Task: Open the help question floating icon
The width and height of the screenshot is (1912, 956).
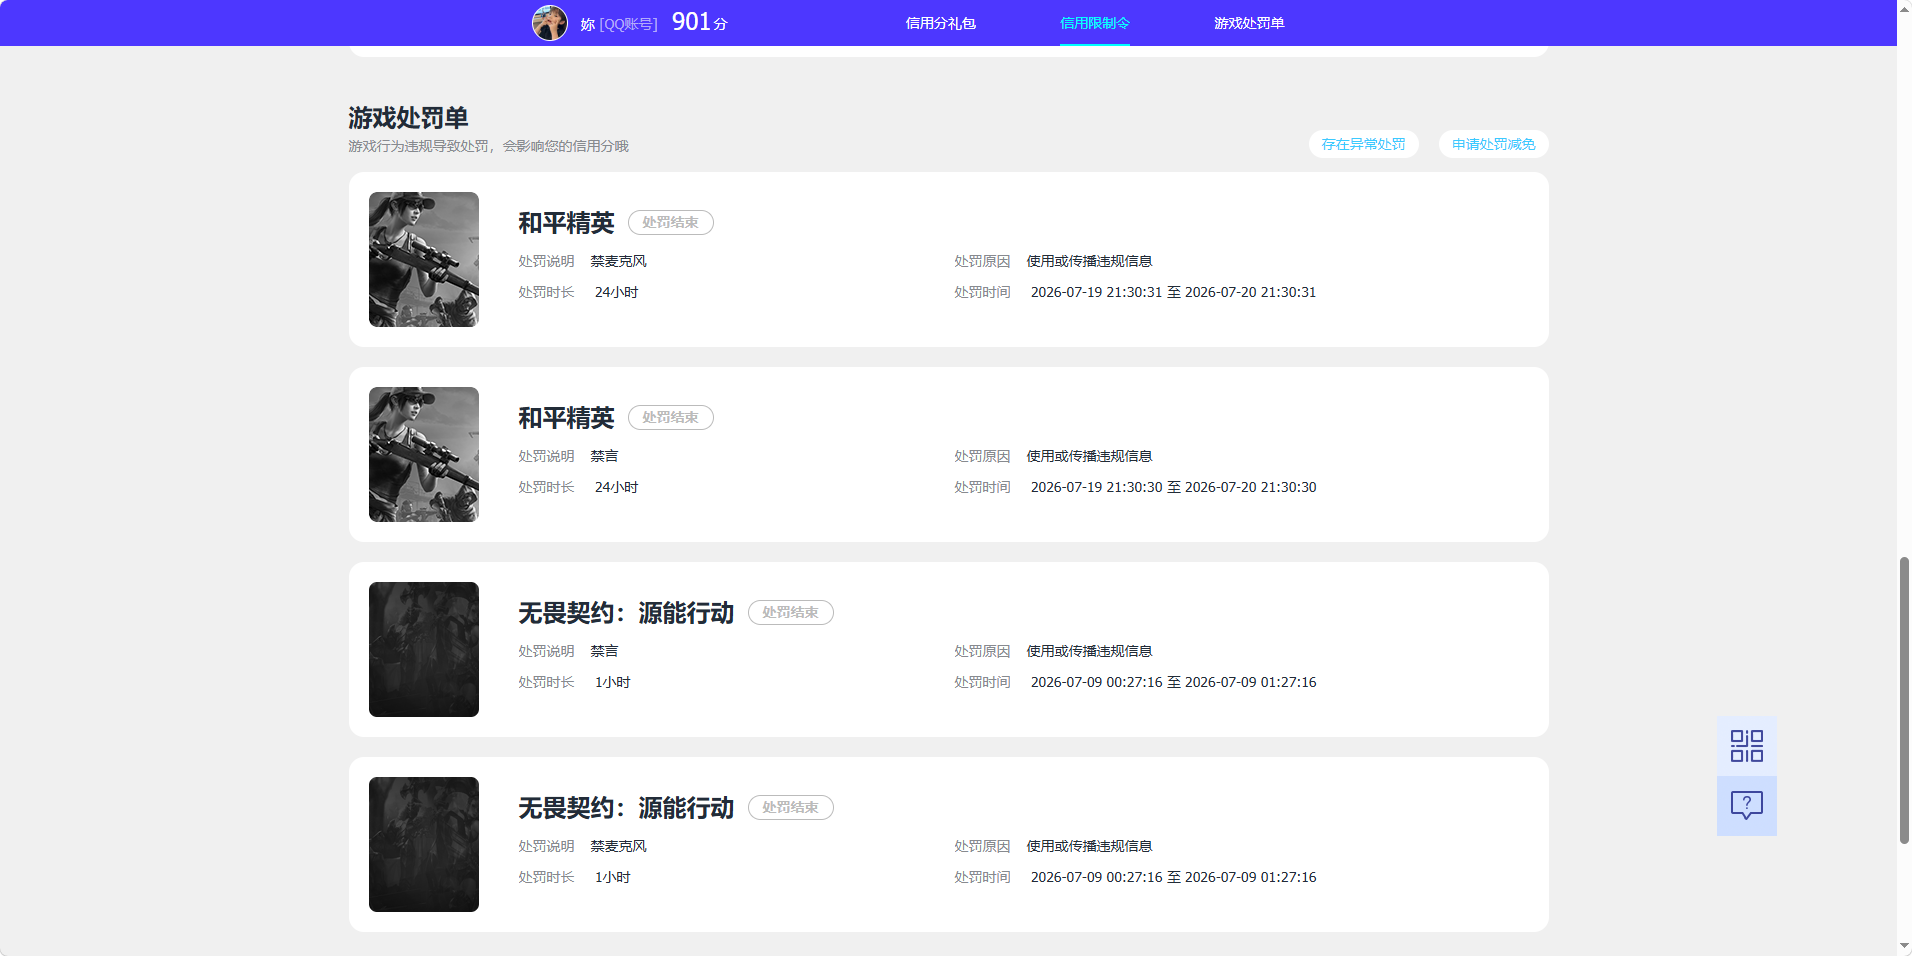Action: pyautogui.click(x=1746, y=806)
